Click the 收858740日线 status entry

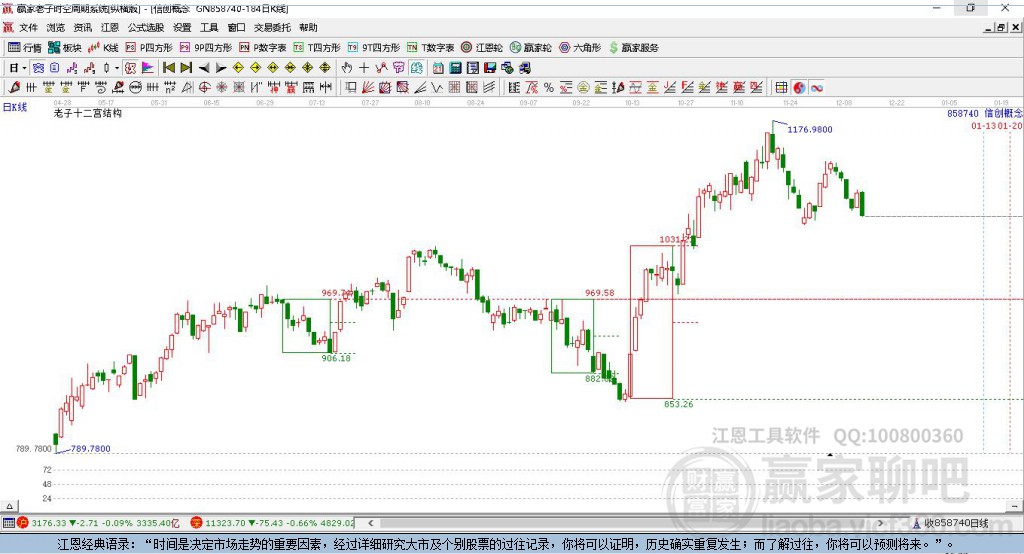[x=951, y=523]
